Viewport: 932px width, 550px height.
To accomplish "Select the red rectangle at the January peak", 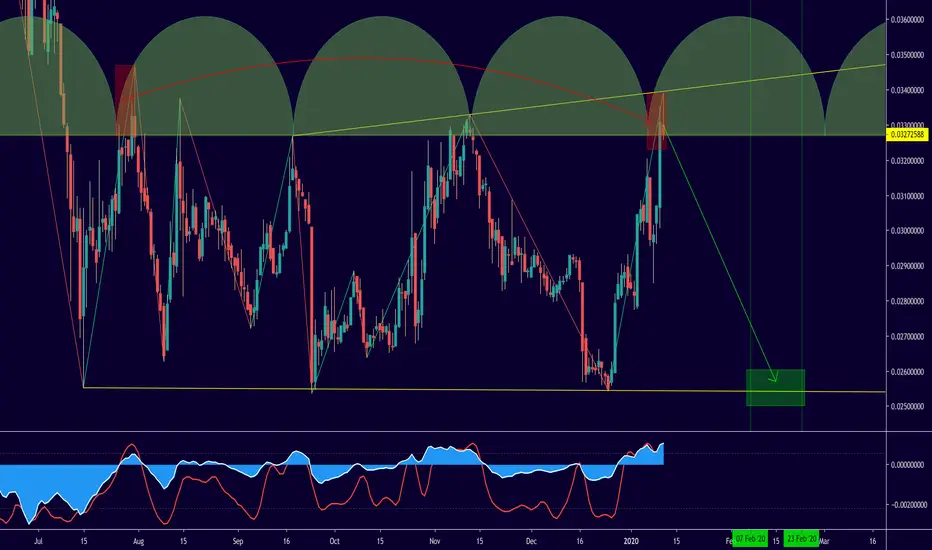I will [x=656, y=121].
